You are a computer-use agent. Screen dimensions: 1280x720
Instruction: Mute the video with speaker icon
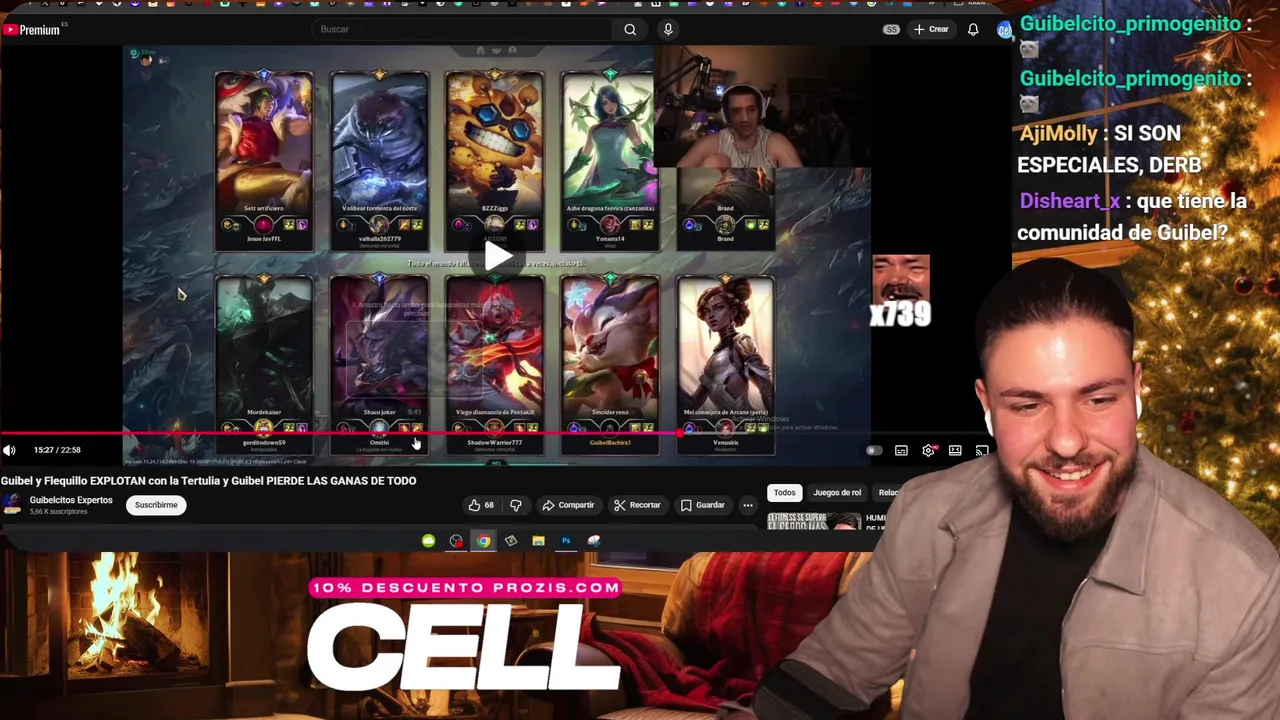[x=10, y=450]
